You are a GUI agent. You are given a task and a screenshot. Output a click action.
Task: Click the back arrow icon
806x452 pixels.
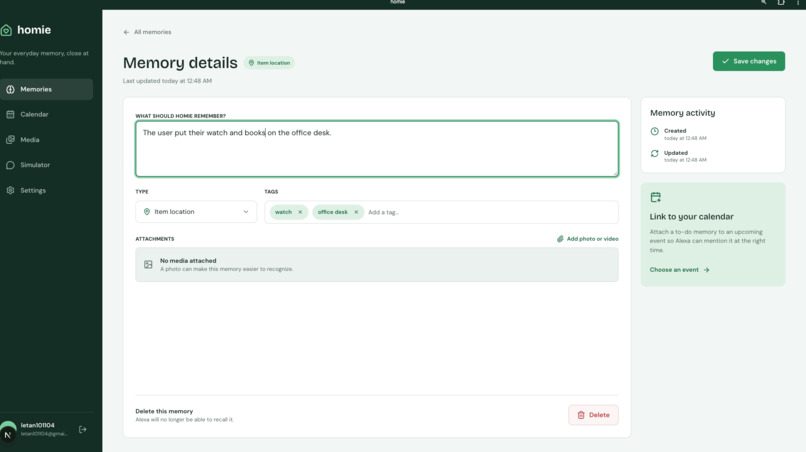[x=126, y=32]
